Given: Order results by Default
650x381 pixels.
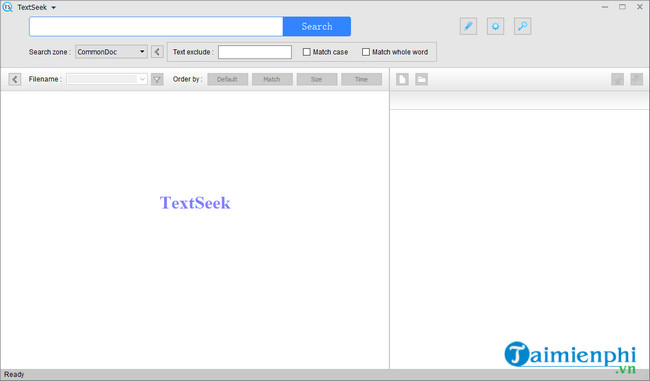Looking at the screenshot, I should (x=228, y=79).
